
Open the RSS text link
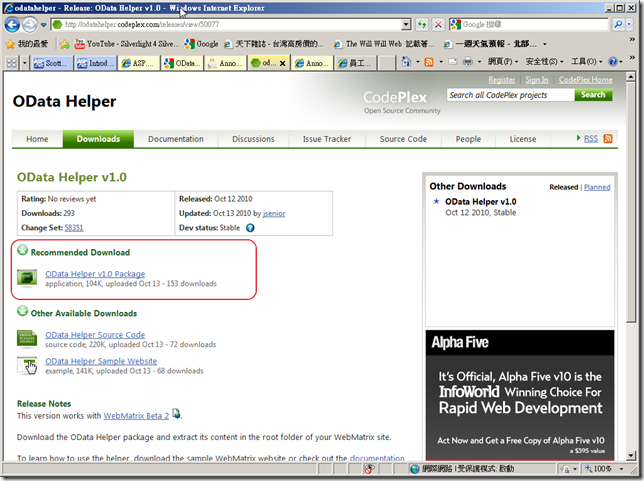[x=591, y=138]
